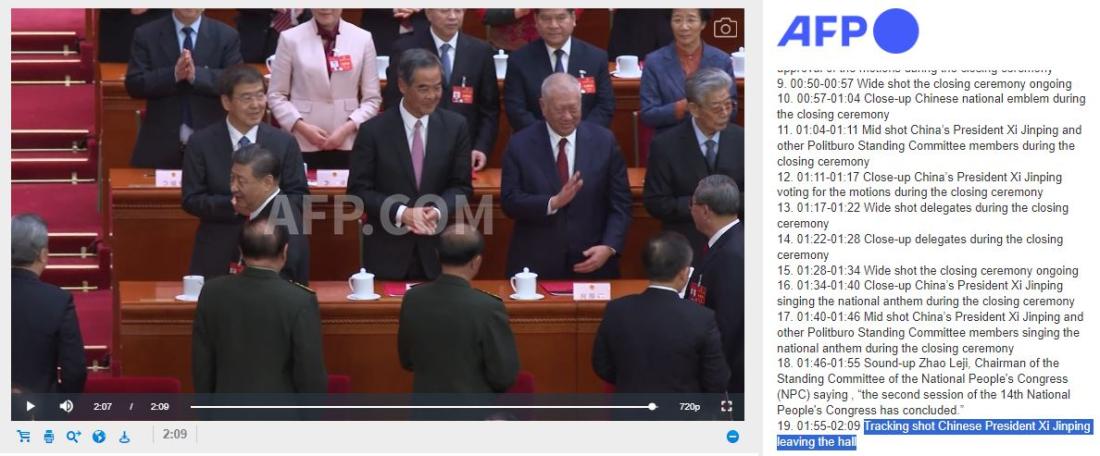Click the video progress bar handle
Image resolution: width=1100 pixels, height=456 pixels.
[x=652, y=406]
